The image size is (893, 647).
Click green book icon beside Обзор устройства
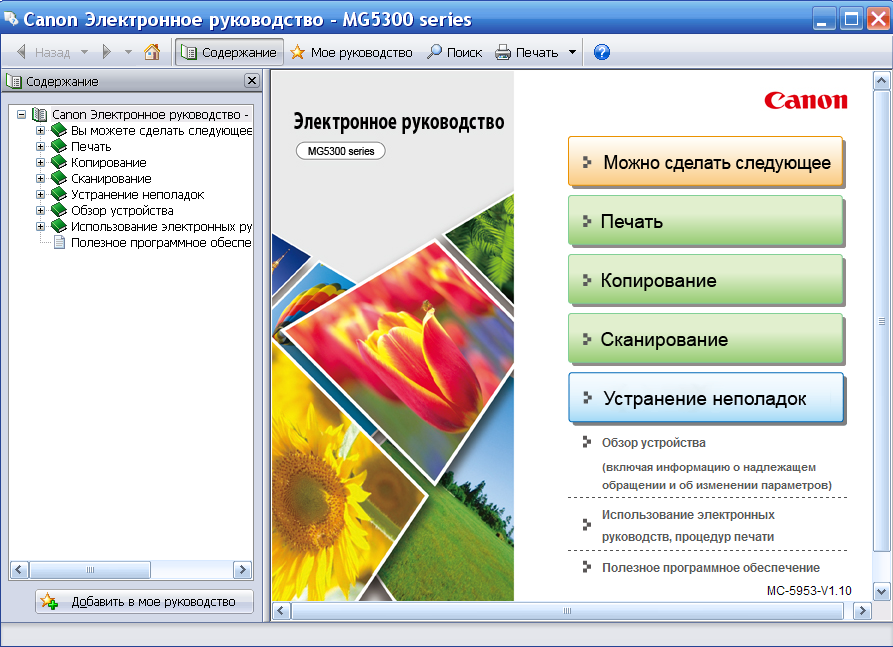point(59,210)
